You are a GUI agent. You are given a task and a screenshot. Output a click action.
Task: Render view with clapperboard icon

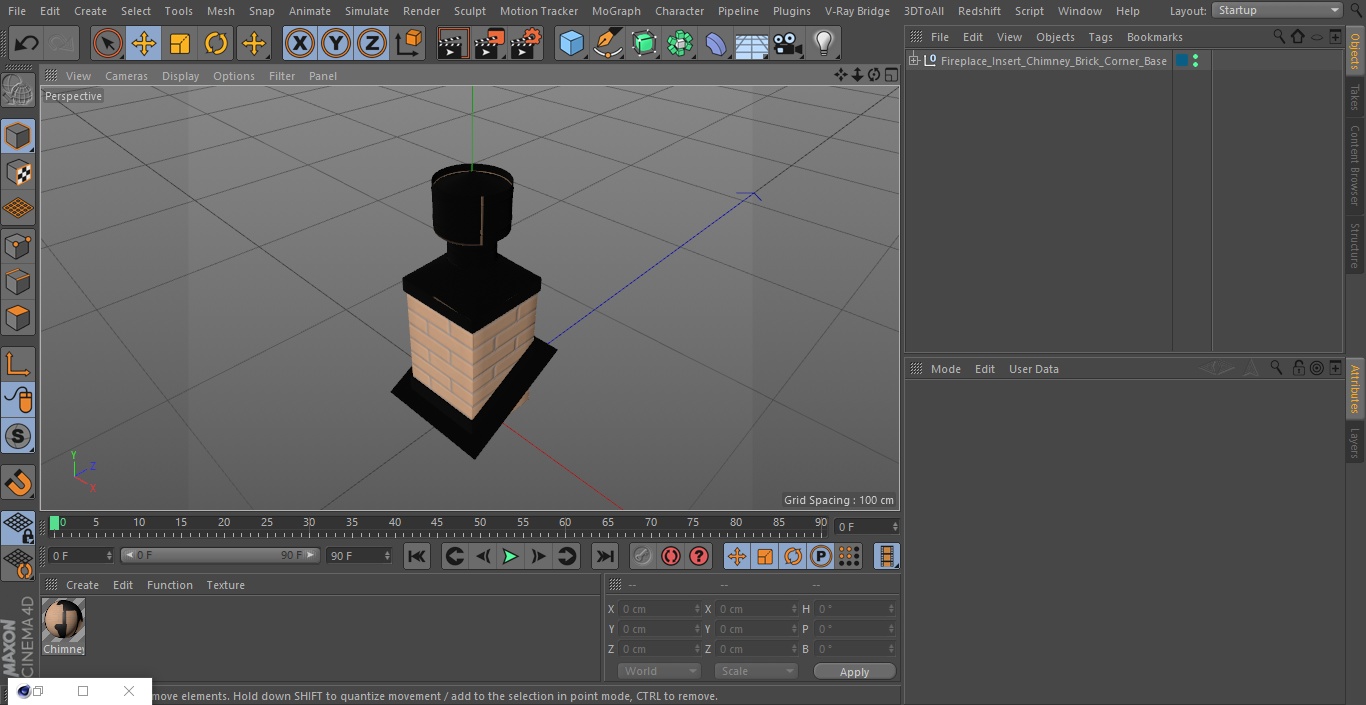(x=453, y=43)
